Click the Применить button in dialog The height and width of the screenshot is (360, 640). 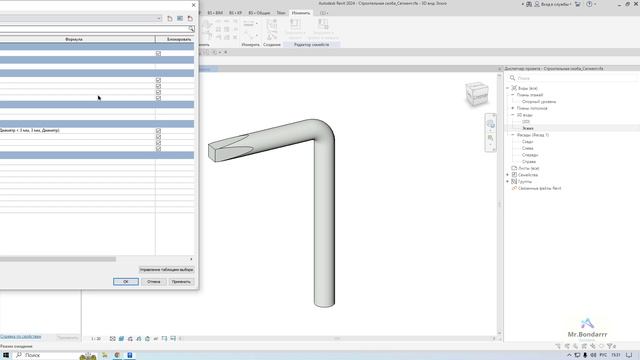tap(181, 282)
